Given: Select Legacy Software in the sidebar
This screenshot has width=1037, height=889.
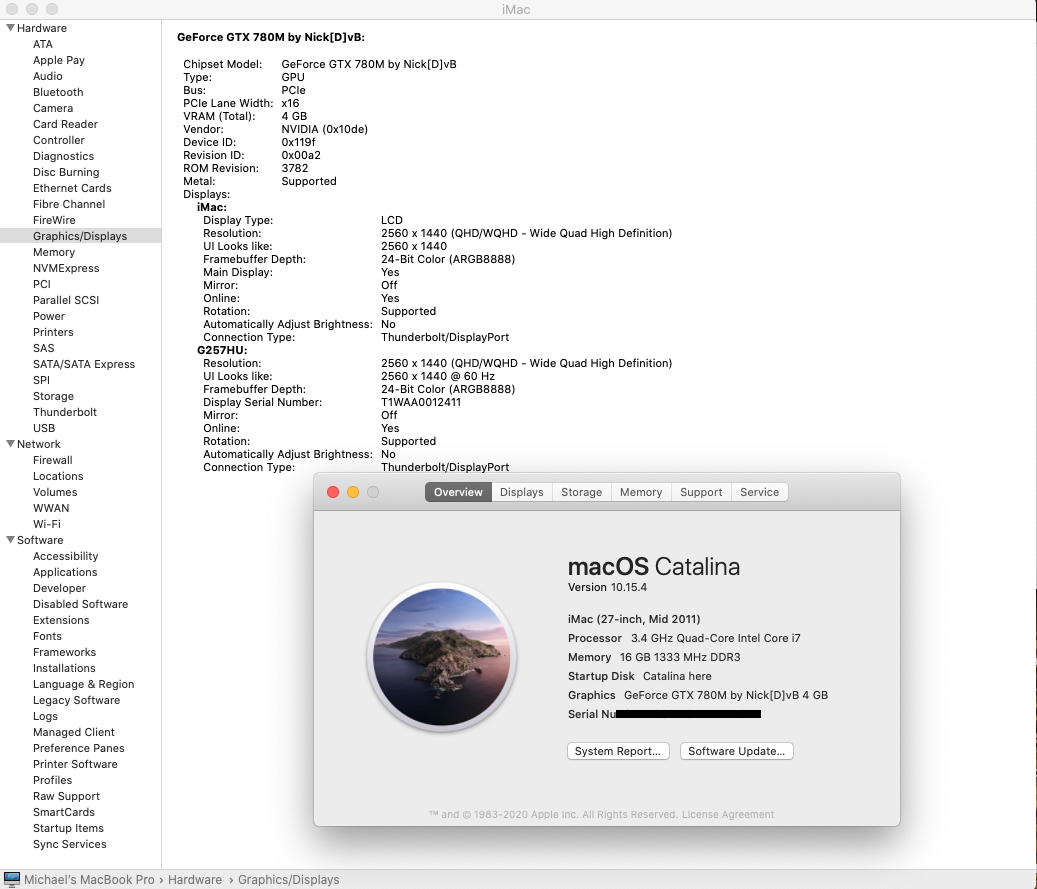Looking at the screenshot, I should (77, 700).
